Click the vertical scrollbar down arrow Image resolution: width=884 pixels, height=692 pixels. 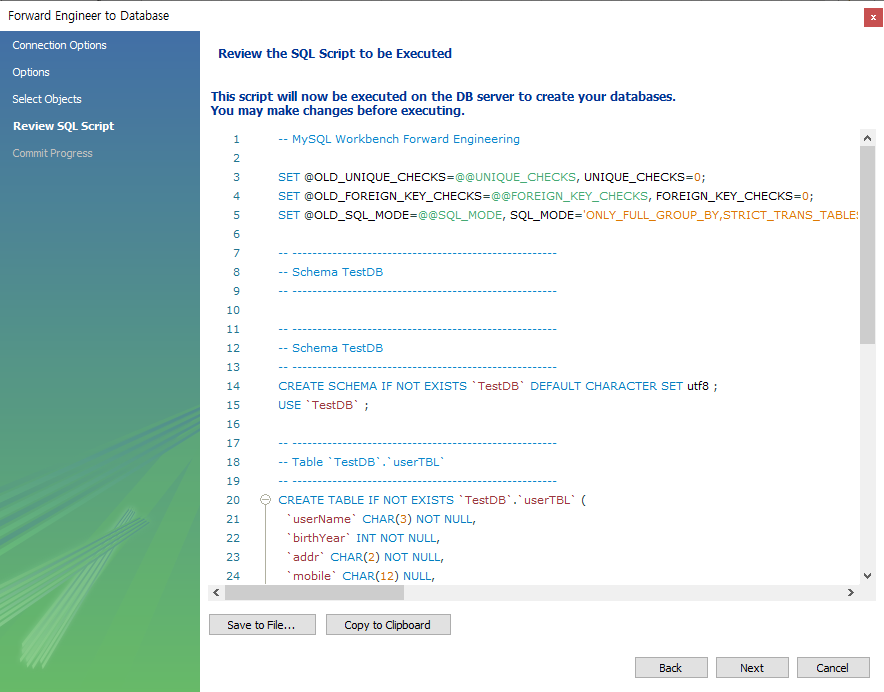pyautogui.click(x=867, y=576)
